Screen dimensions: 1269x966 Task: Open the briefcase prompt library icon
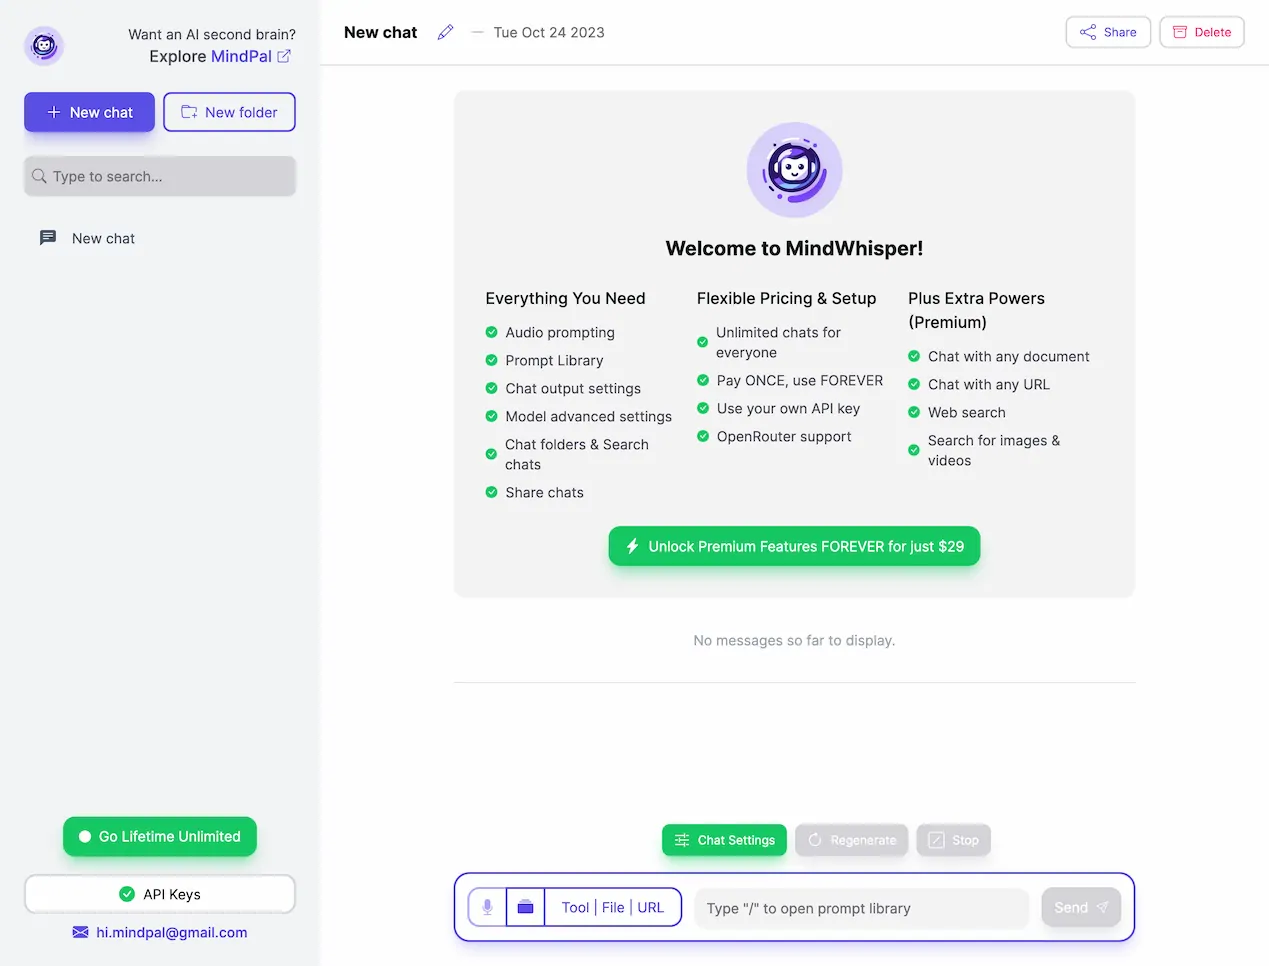click(525, 907)
